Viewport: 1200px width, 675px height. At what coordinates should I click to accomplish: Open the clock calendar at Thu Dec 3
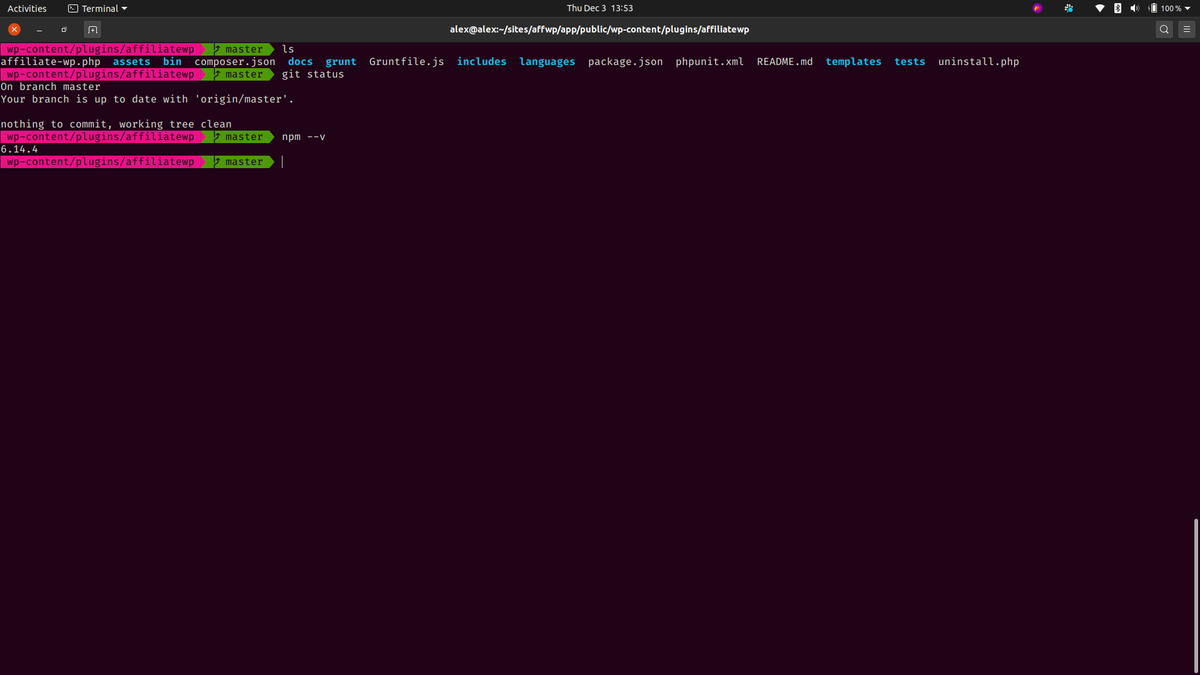[600, 8]
